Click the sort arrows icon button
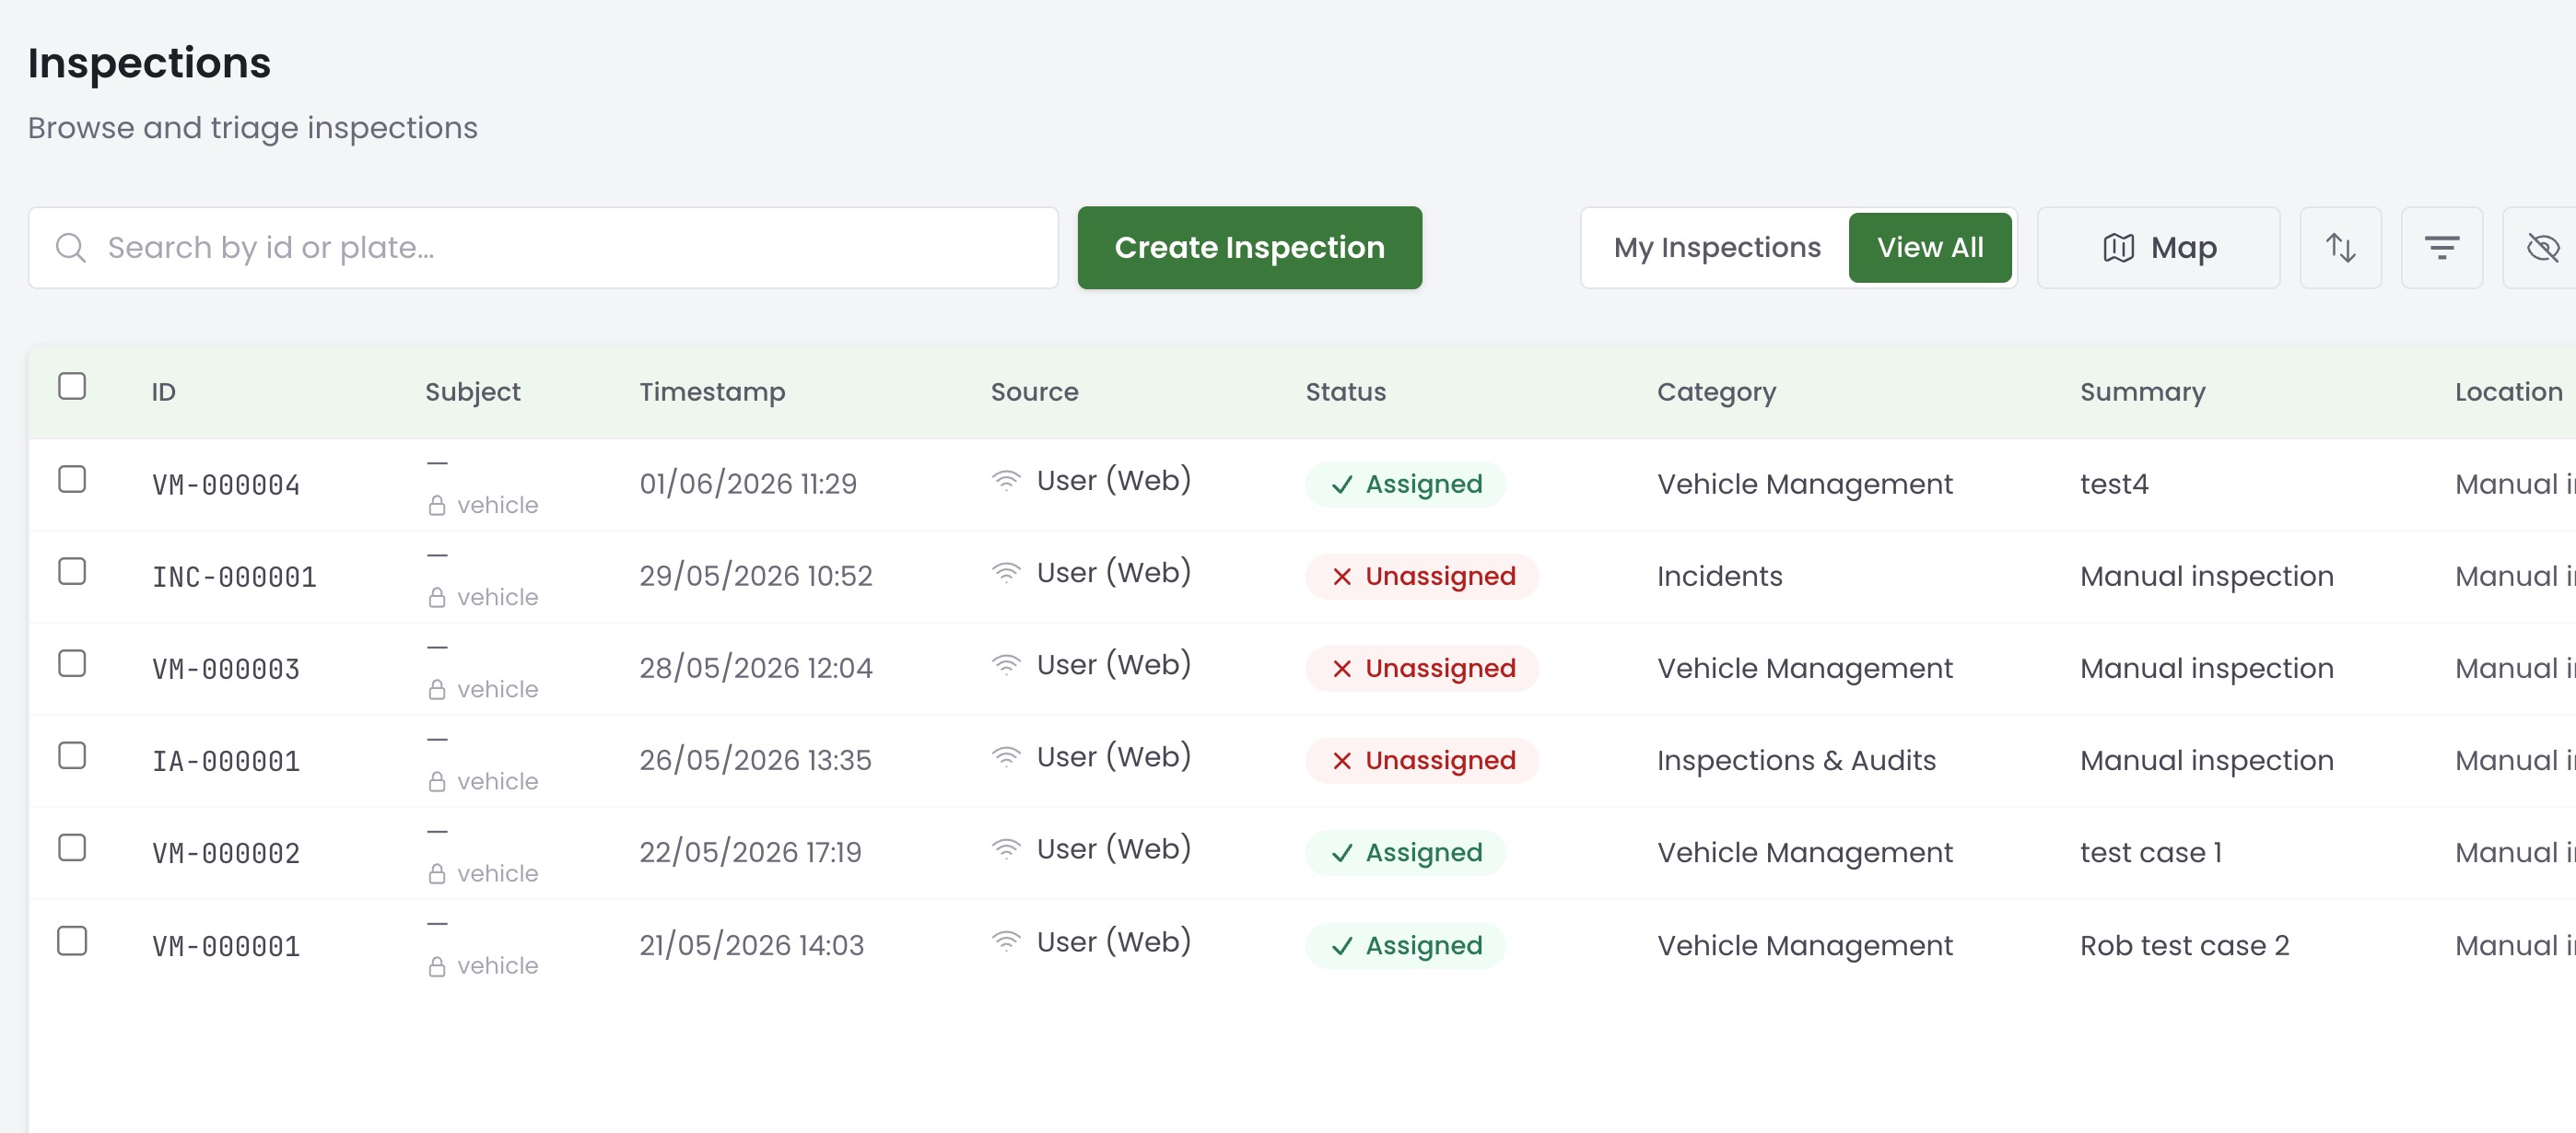2576x1133 pixels. coord(2340,248)
